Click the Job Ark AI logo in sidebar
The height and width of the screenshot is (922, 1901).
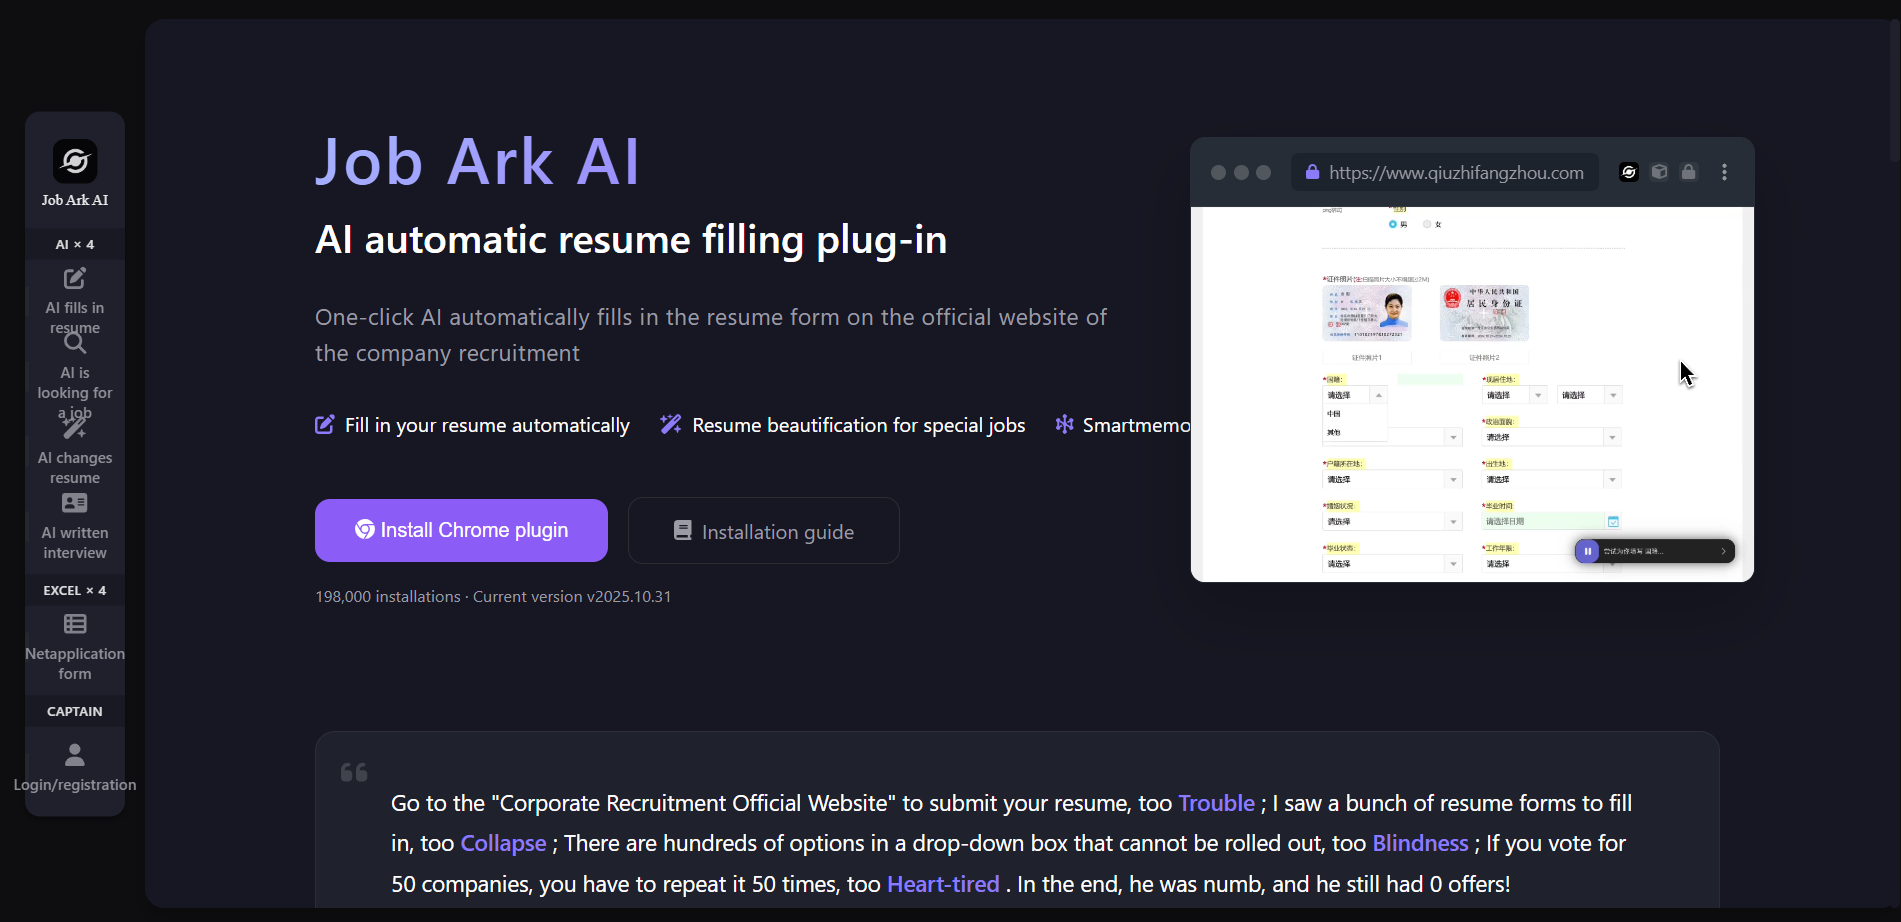click(75, 161)
